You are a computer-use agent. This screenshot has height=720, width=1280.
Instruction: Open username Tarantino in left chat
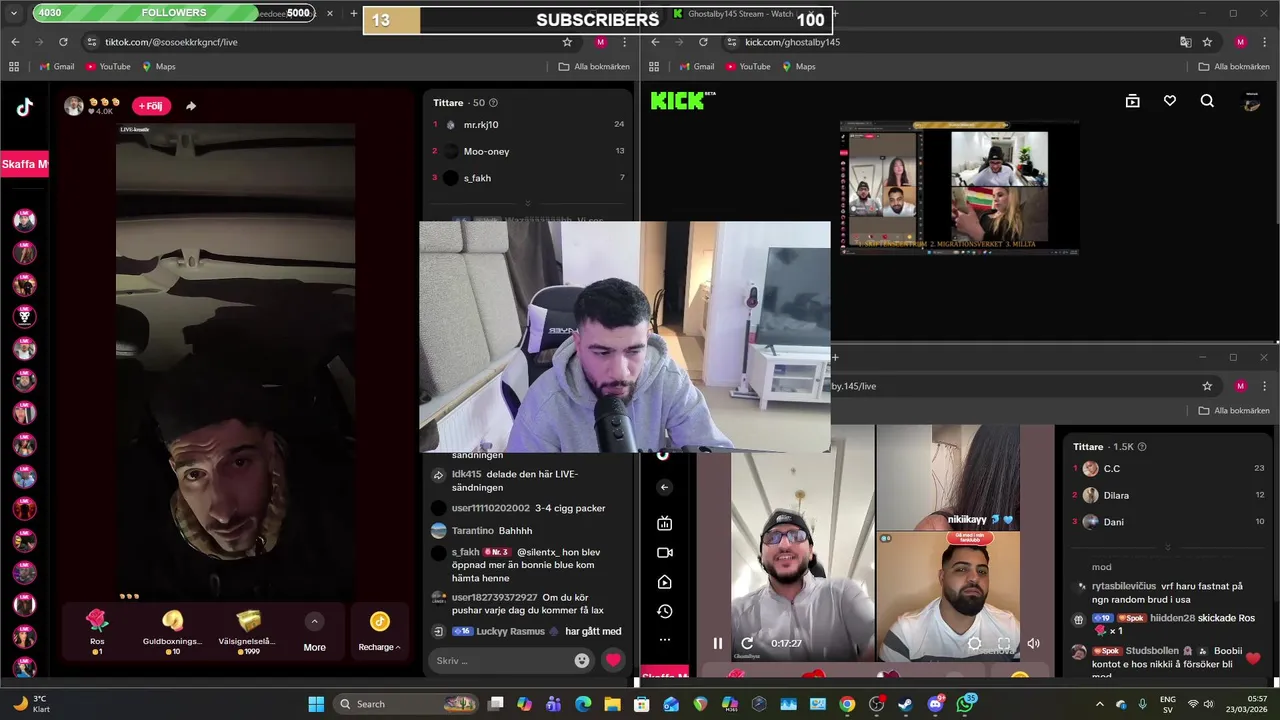click(x=472, y=531)
